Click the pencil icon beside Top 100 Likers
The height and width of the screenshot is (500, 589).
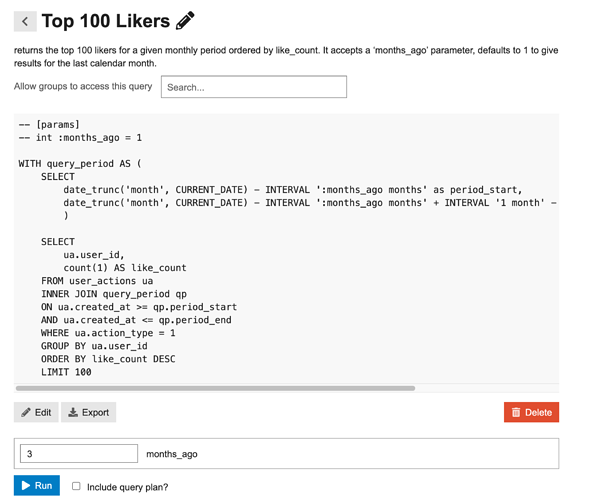185,21
